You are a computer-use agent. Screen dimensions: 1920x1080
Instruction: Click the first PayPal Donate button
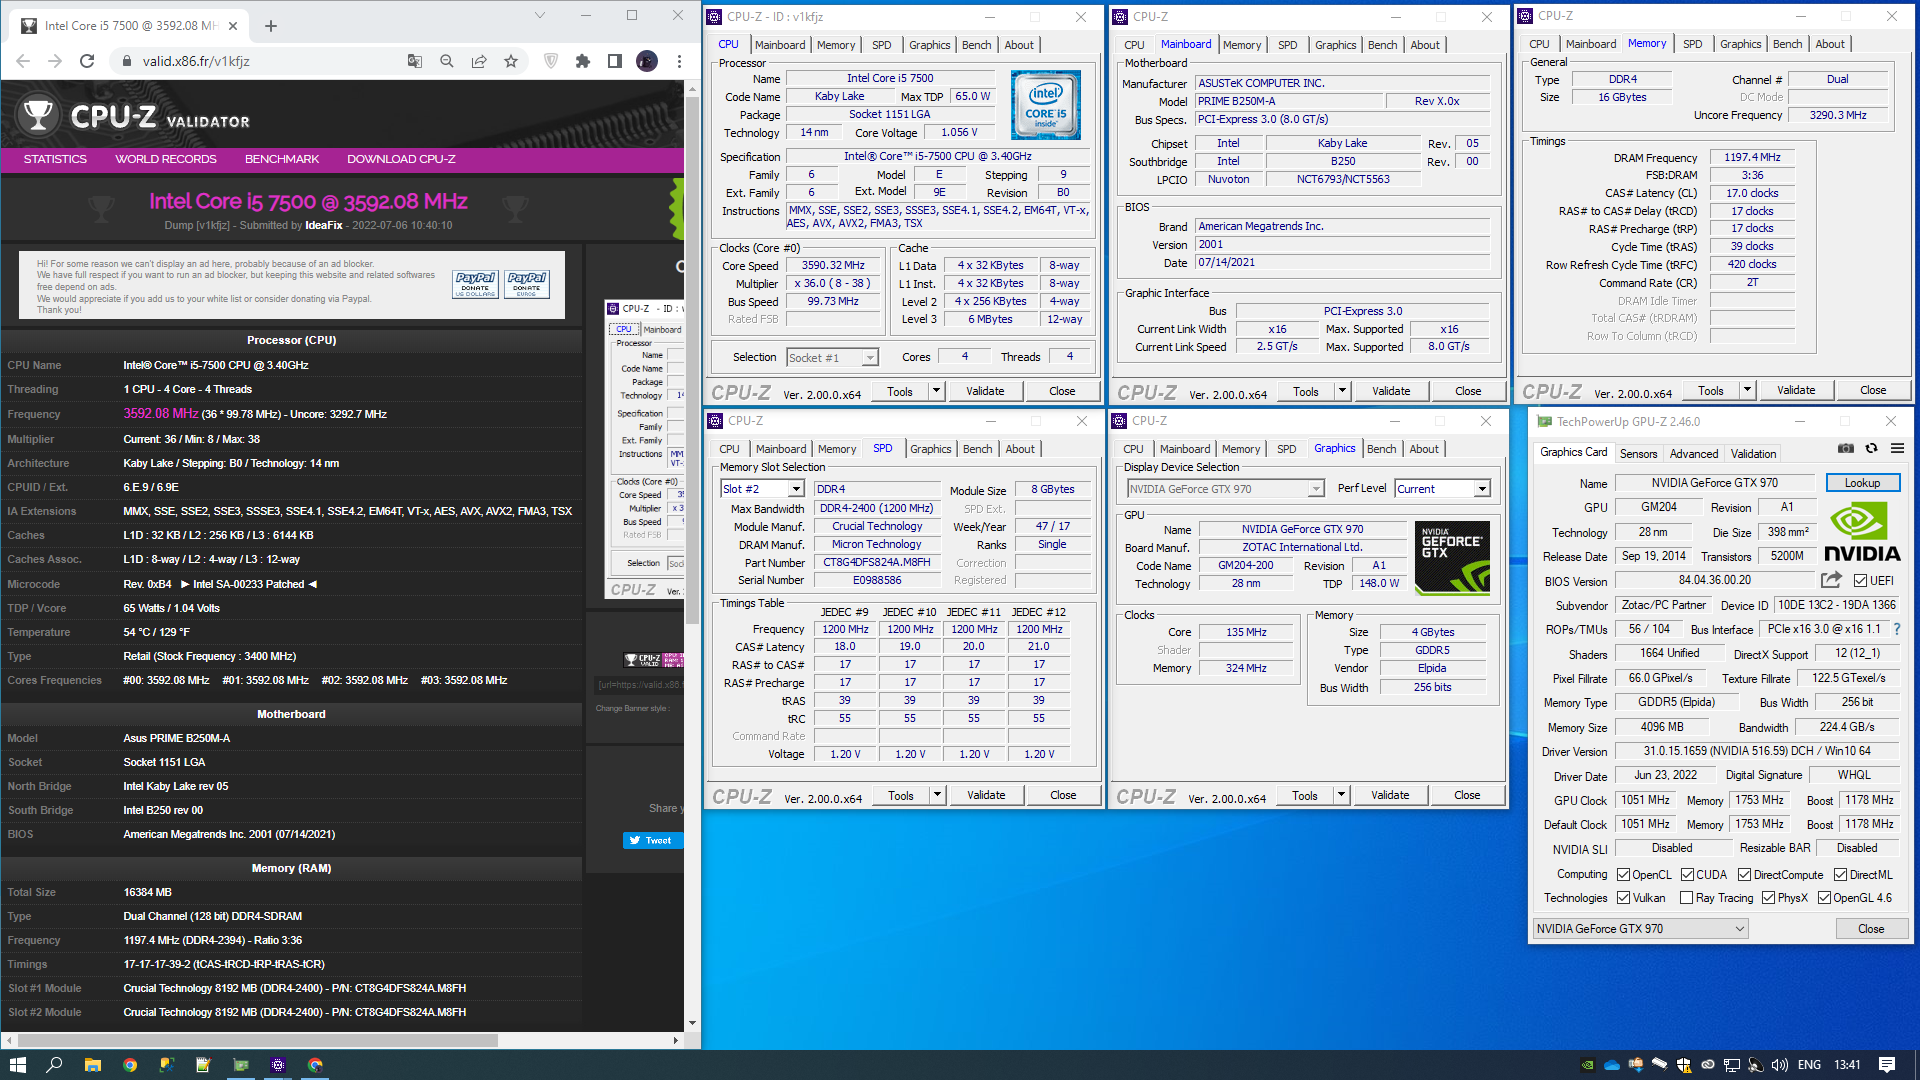point(475,283)
